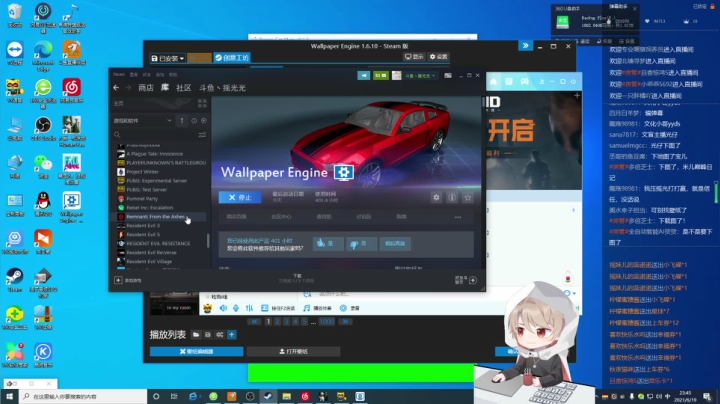Click 设置 settings button in Wallpaper Engine
This screenshot has width=720, height=404.
coord(439,56)
